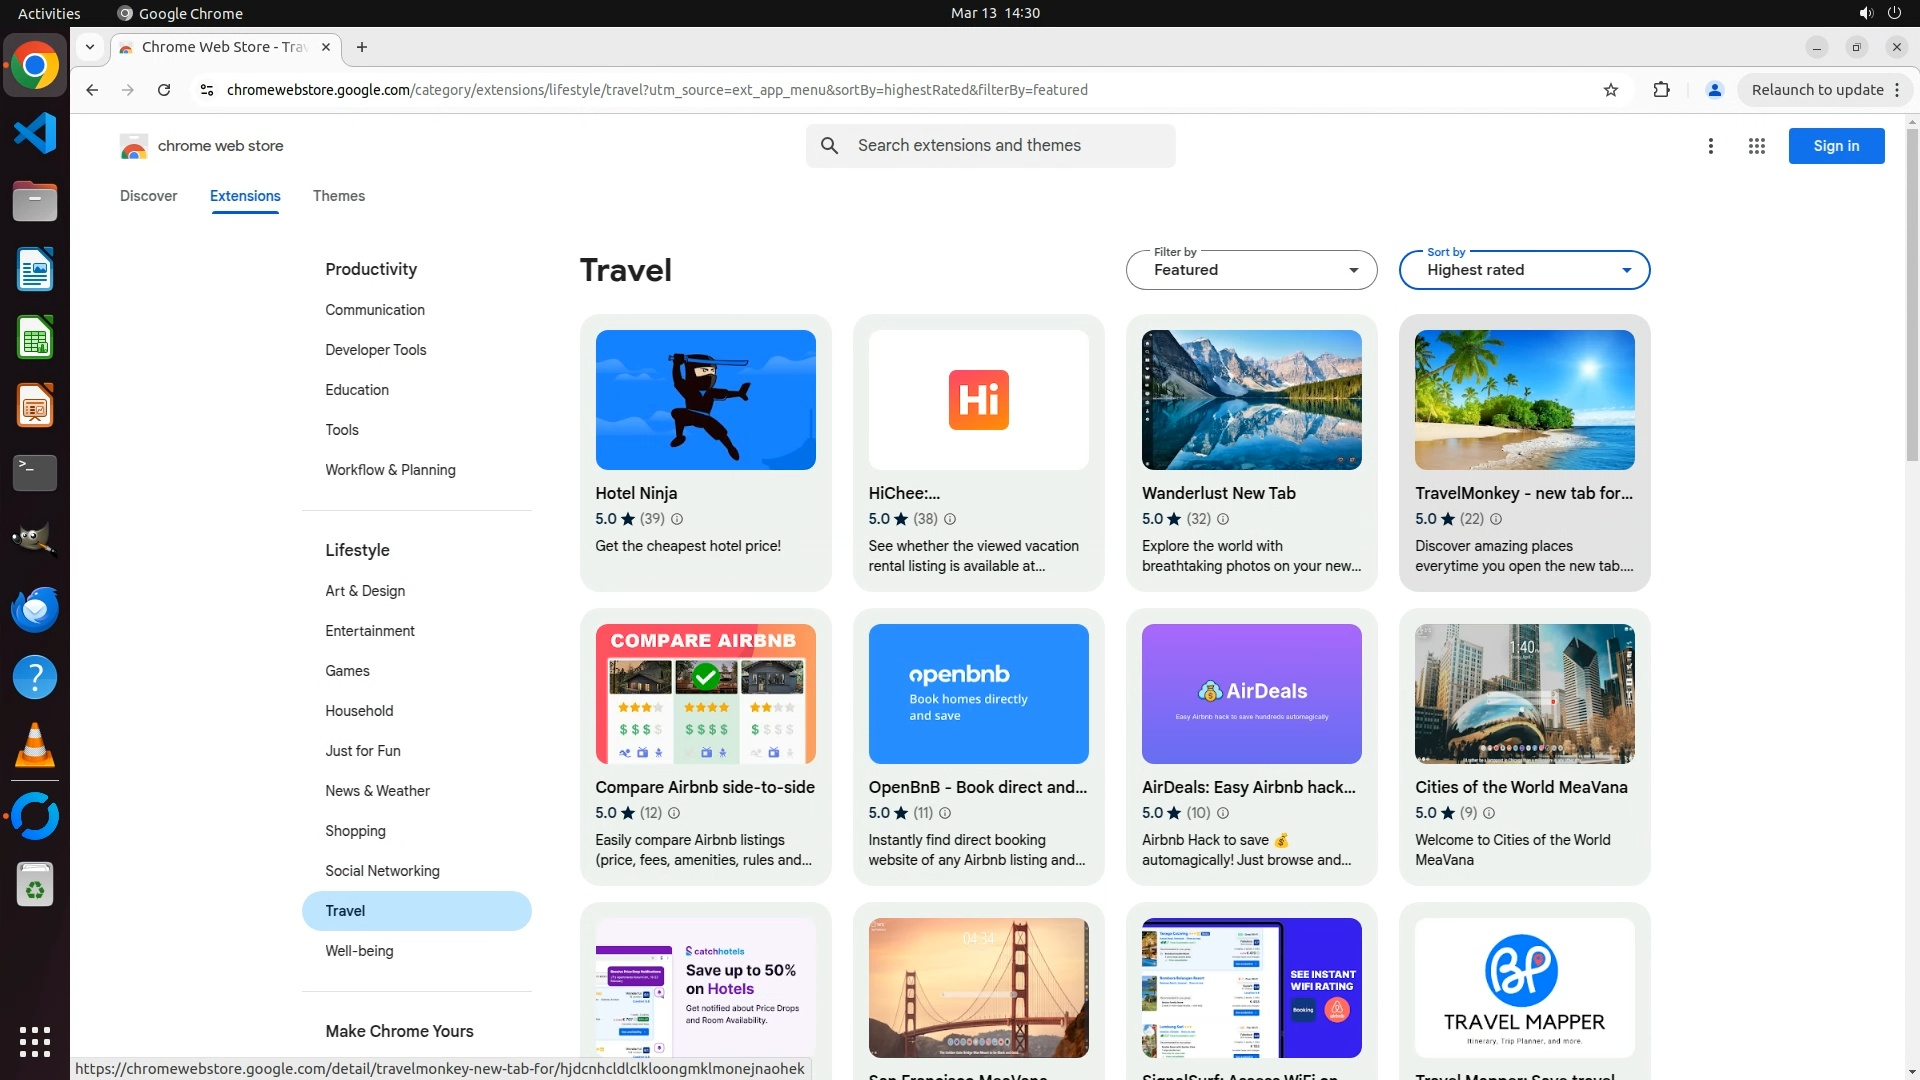1920x1080 pixels.
Task: Expand the Filter by Featured dropdown
Action: pos(1251,270)
